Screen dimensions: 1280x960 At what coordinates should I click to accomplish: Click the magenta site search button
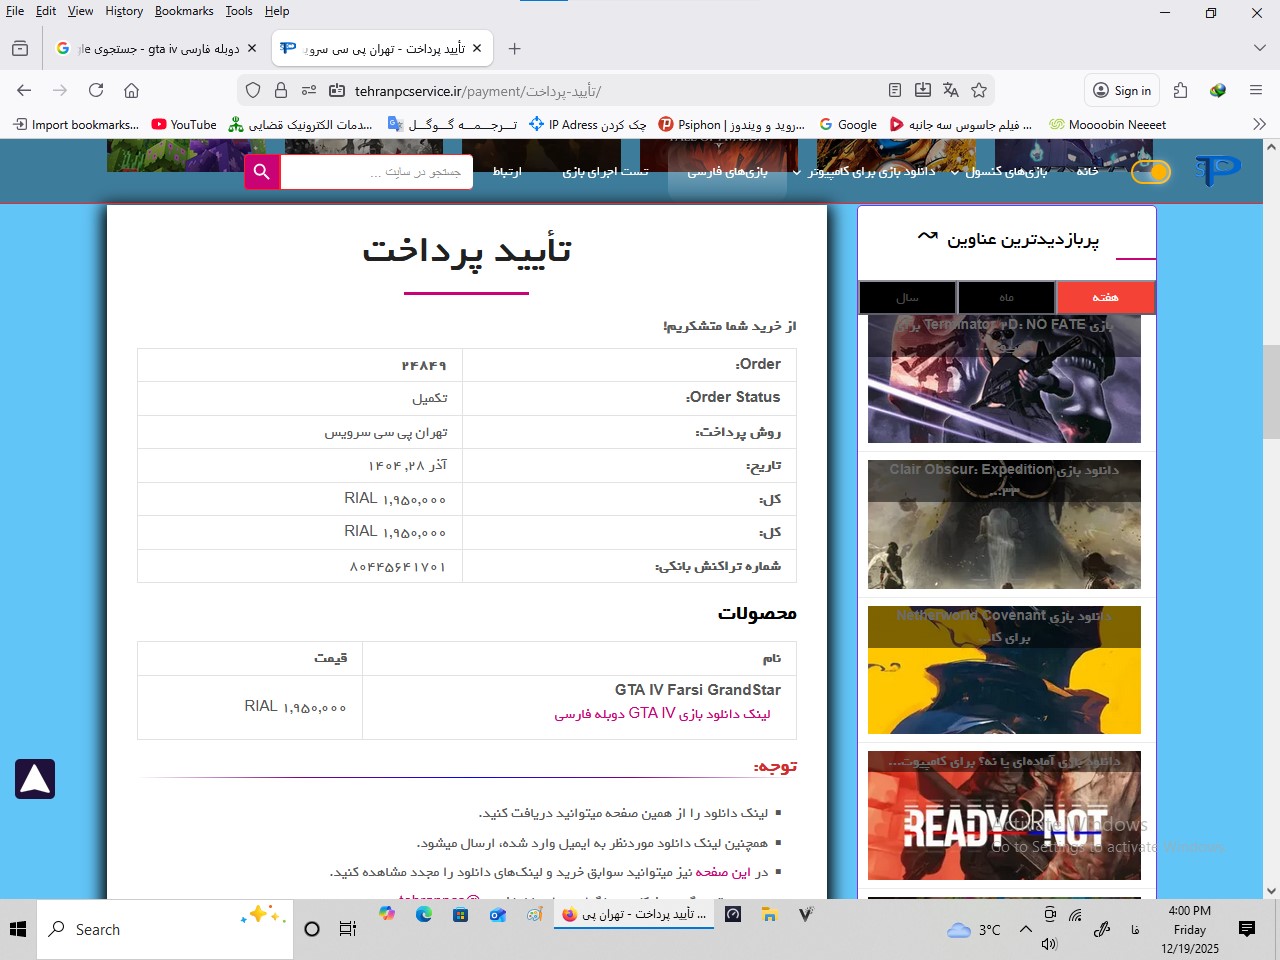[262, 172]
